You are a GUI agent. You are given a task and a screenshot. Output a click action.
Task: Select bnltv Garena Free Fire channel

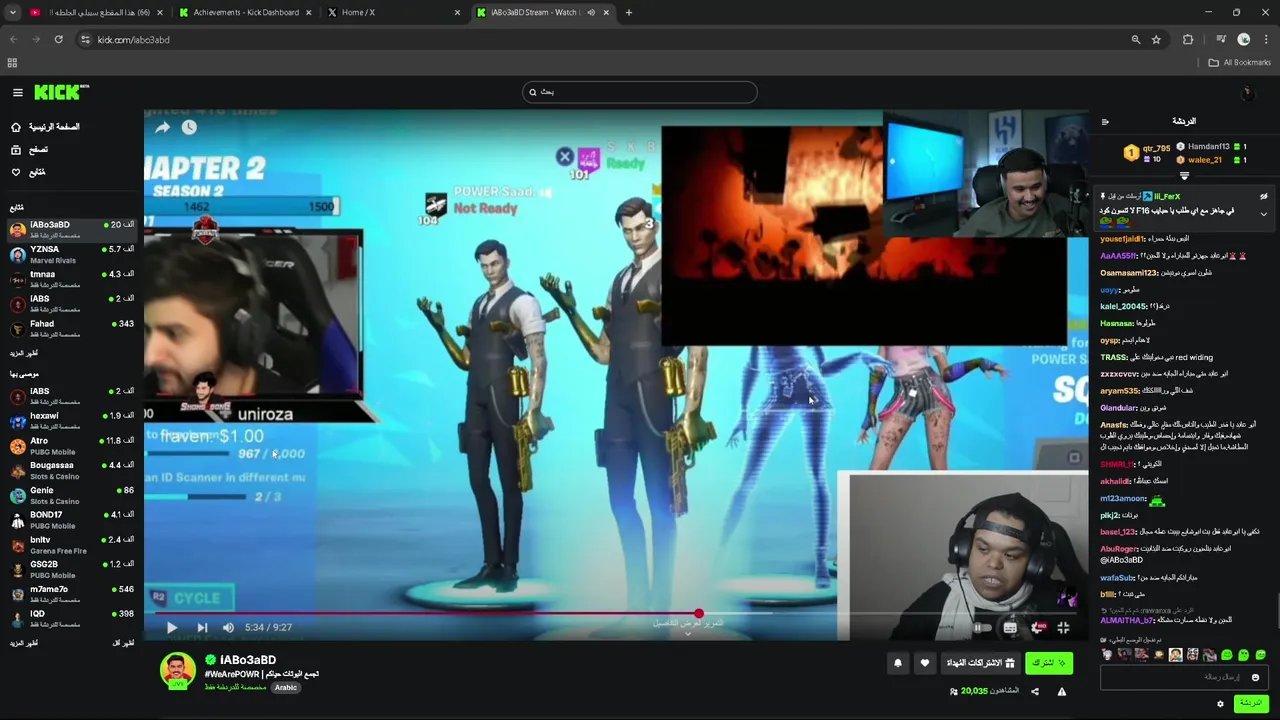coord(71,545)
